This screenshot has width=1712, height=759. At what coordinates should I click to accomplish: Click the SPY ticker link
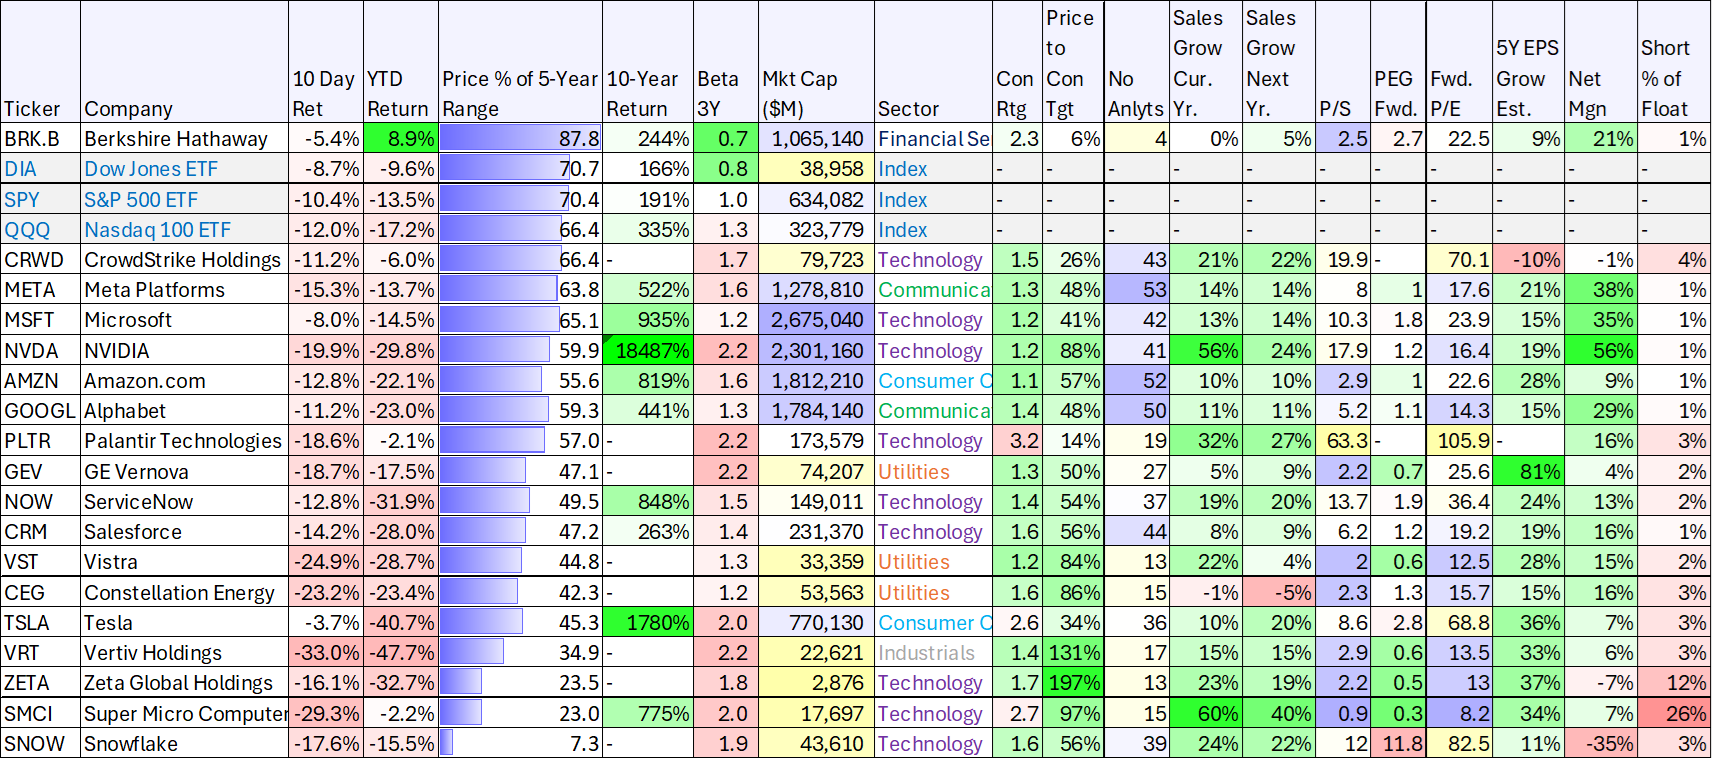(x=22, y=199)
